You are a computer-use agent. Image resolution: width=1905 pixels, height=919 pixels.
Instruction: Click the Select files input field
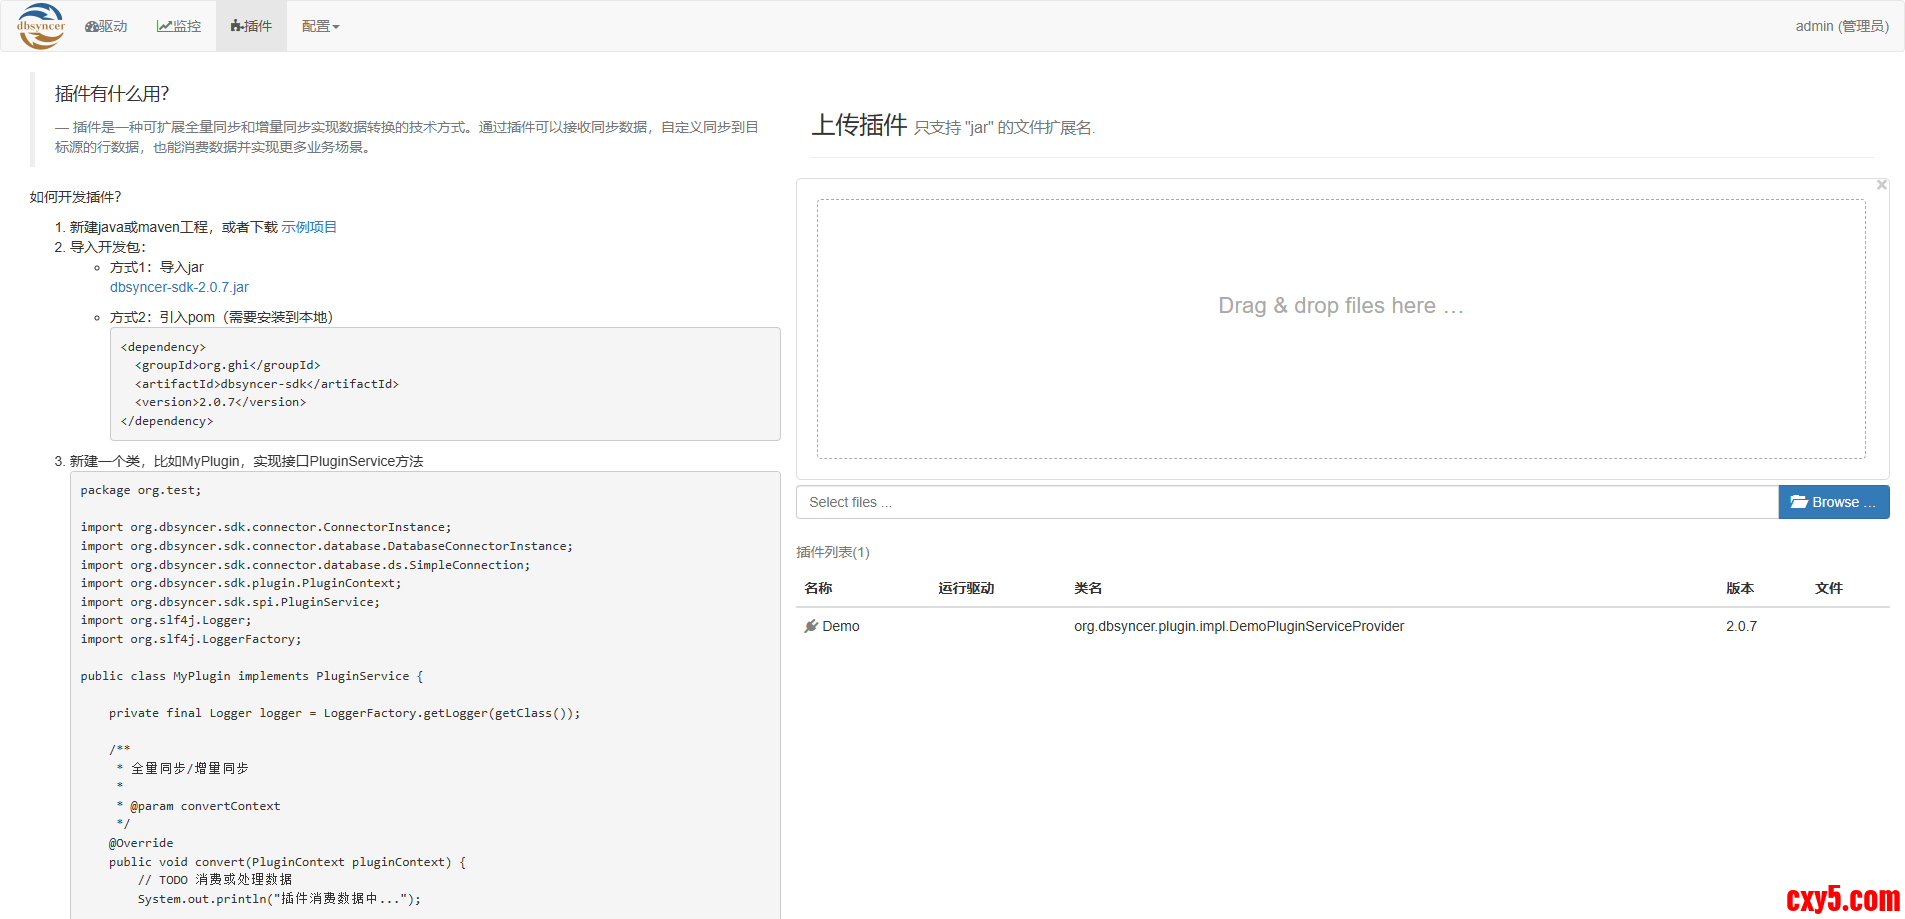pos(1286,502)
